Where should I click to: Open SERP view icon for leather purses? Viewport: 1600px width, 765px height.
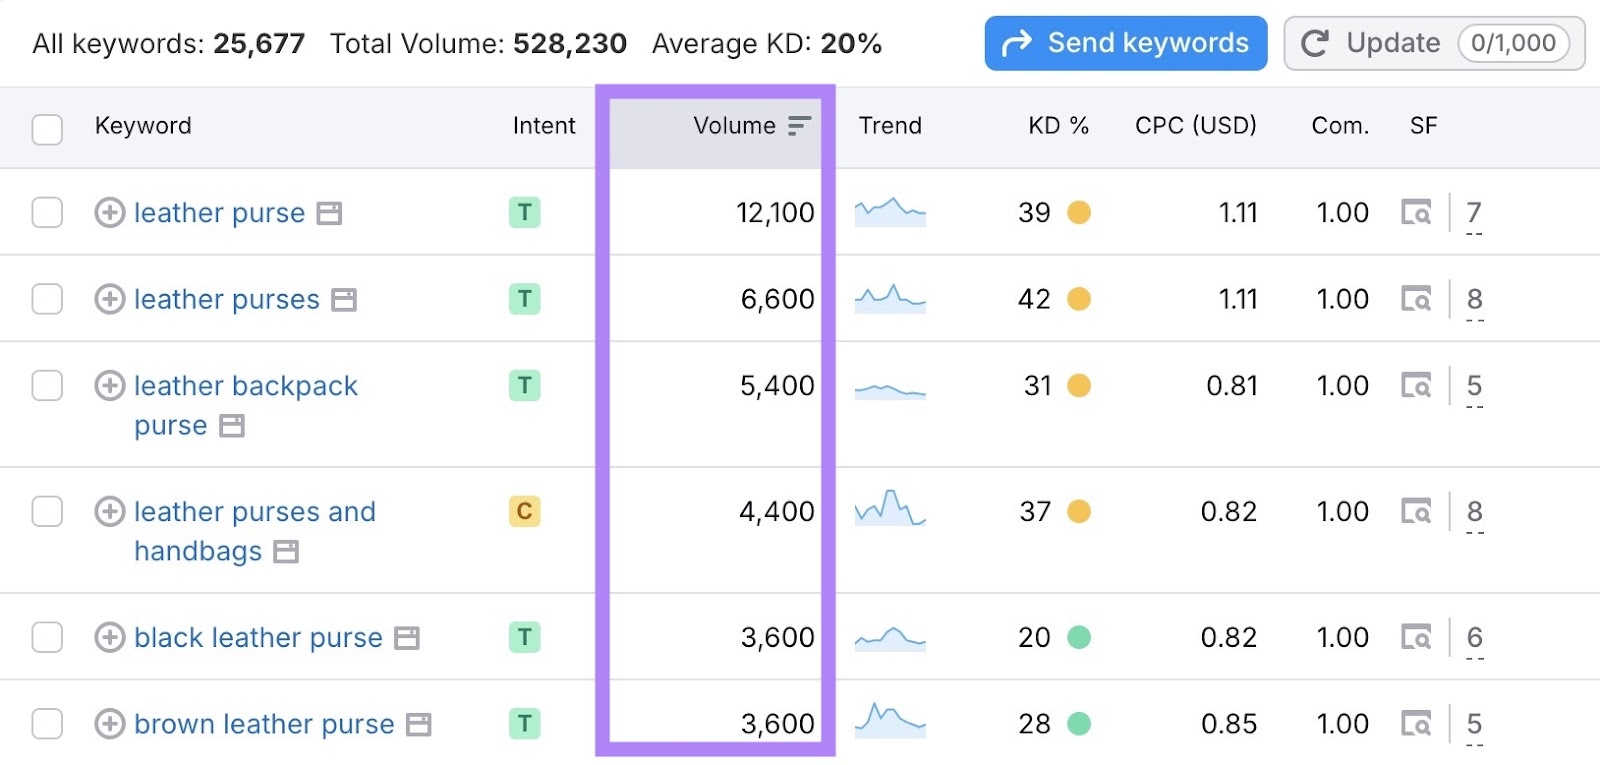(x=1415, y=299)
